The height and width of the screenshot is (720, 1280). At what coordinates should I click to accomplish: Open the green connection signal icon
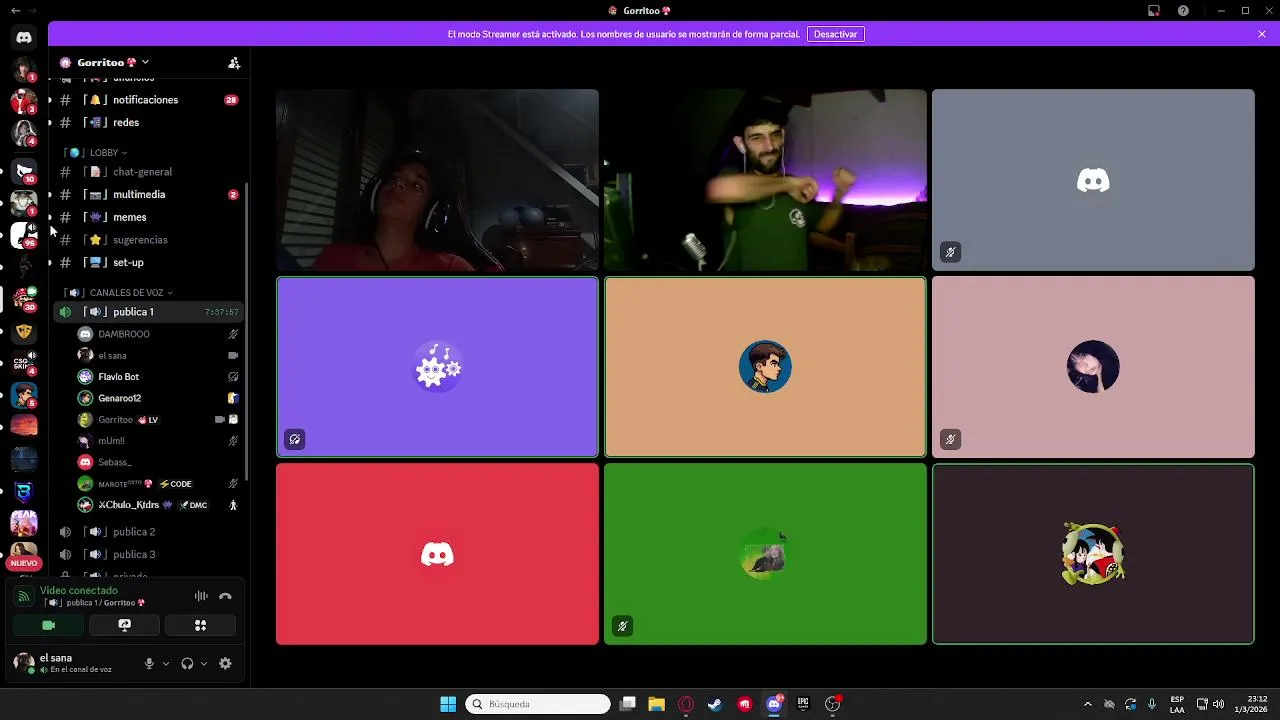click(x=24, y=596)
